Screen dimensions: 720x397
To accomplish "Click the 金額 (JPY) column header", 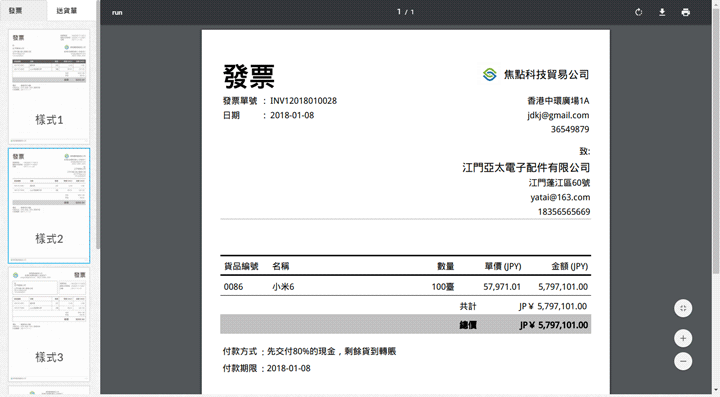I will pyautogui.click(x=569, y=266).
